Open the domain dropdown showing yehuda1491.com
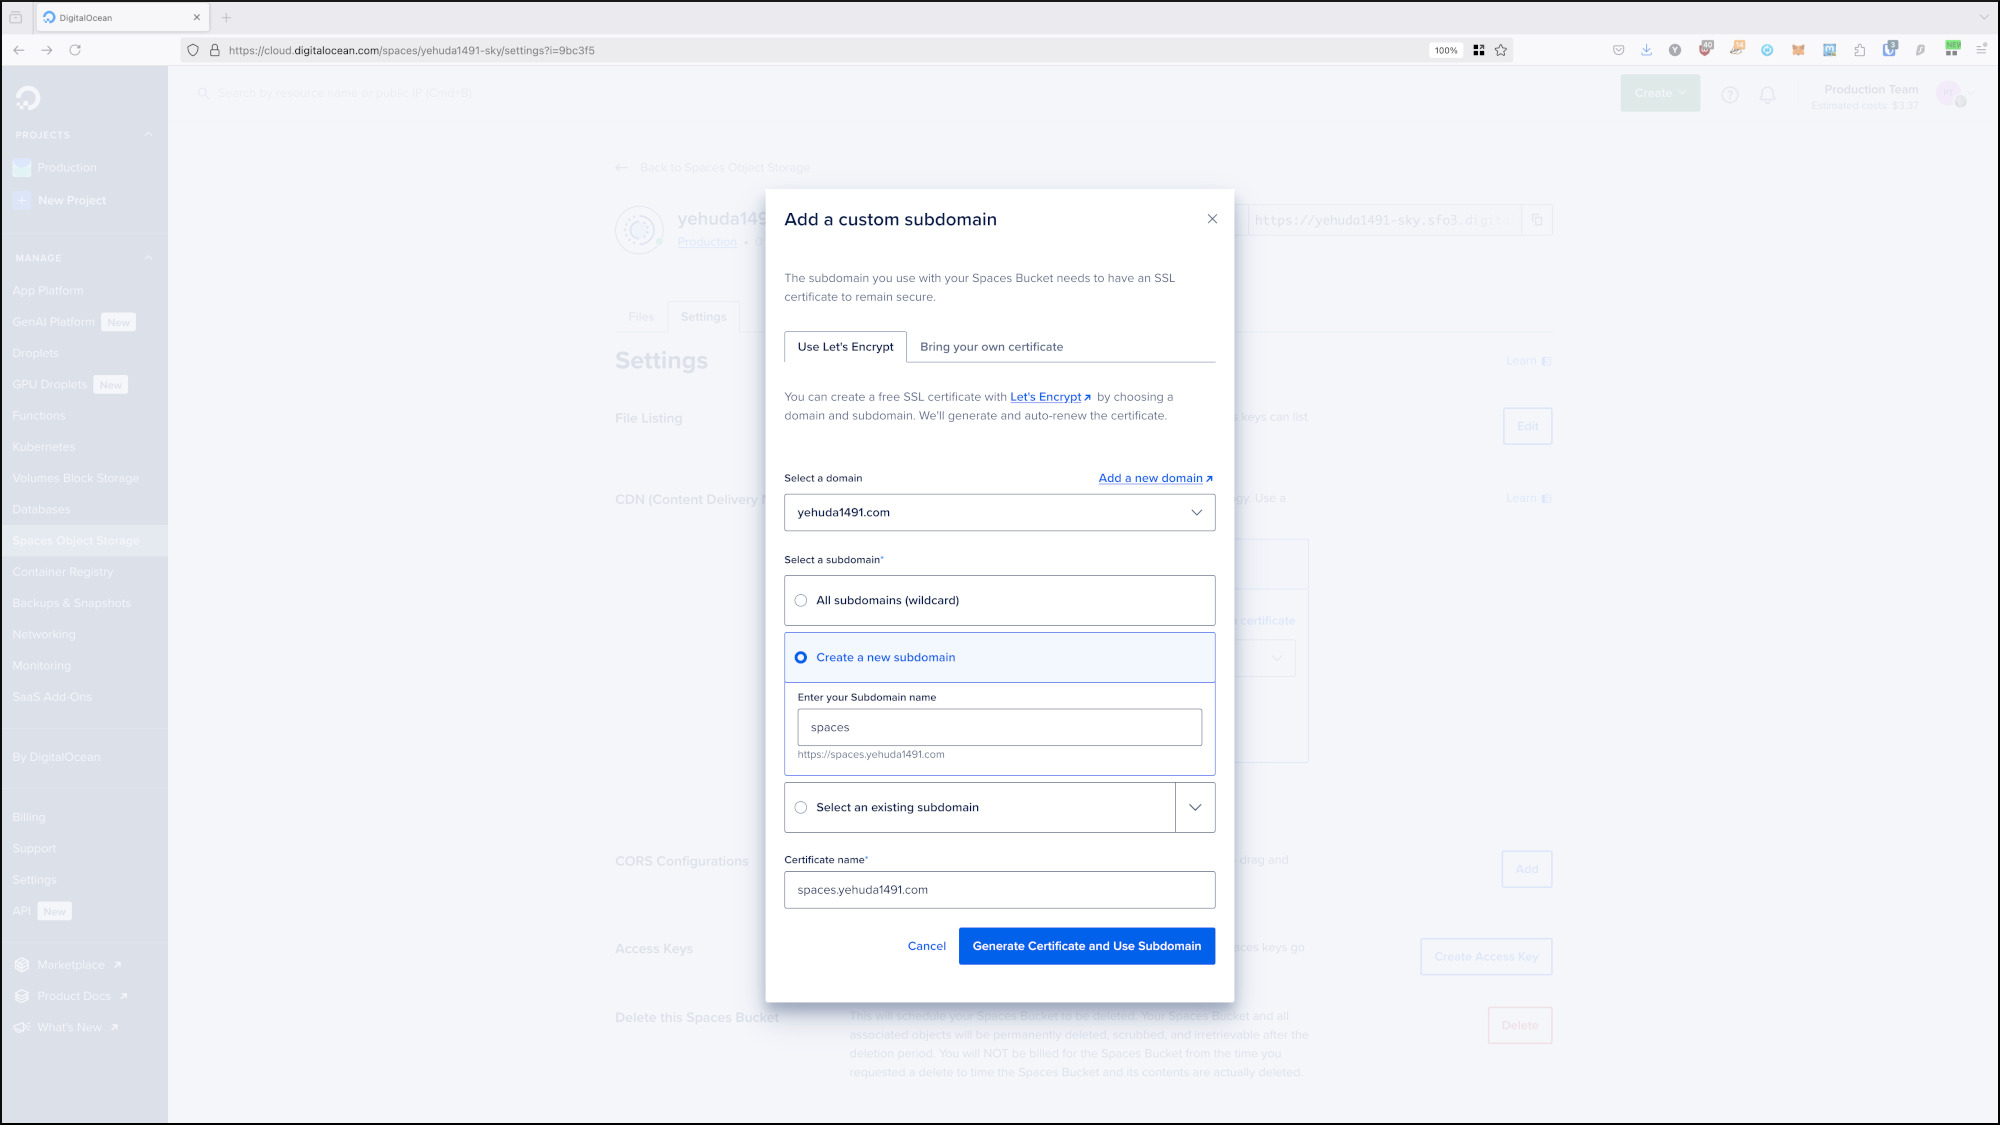The height and width of the screenshot is (1125, 2000). click(x=999, y=512)
